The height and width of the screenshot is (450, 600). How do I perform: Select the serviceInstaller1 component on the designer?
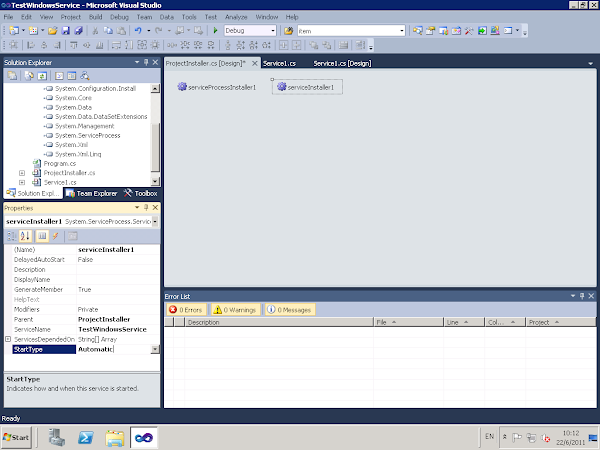[x=307, y=87]
